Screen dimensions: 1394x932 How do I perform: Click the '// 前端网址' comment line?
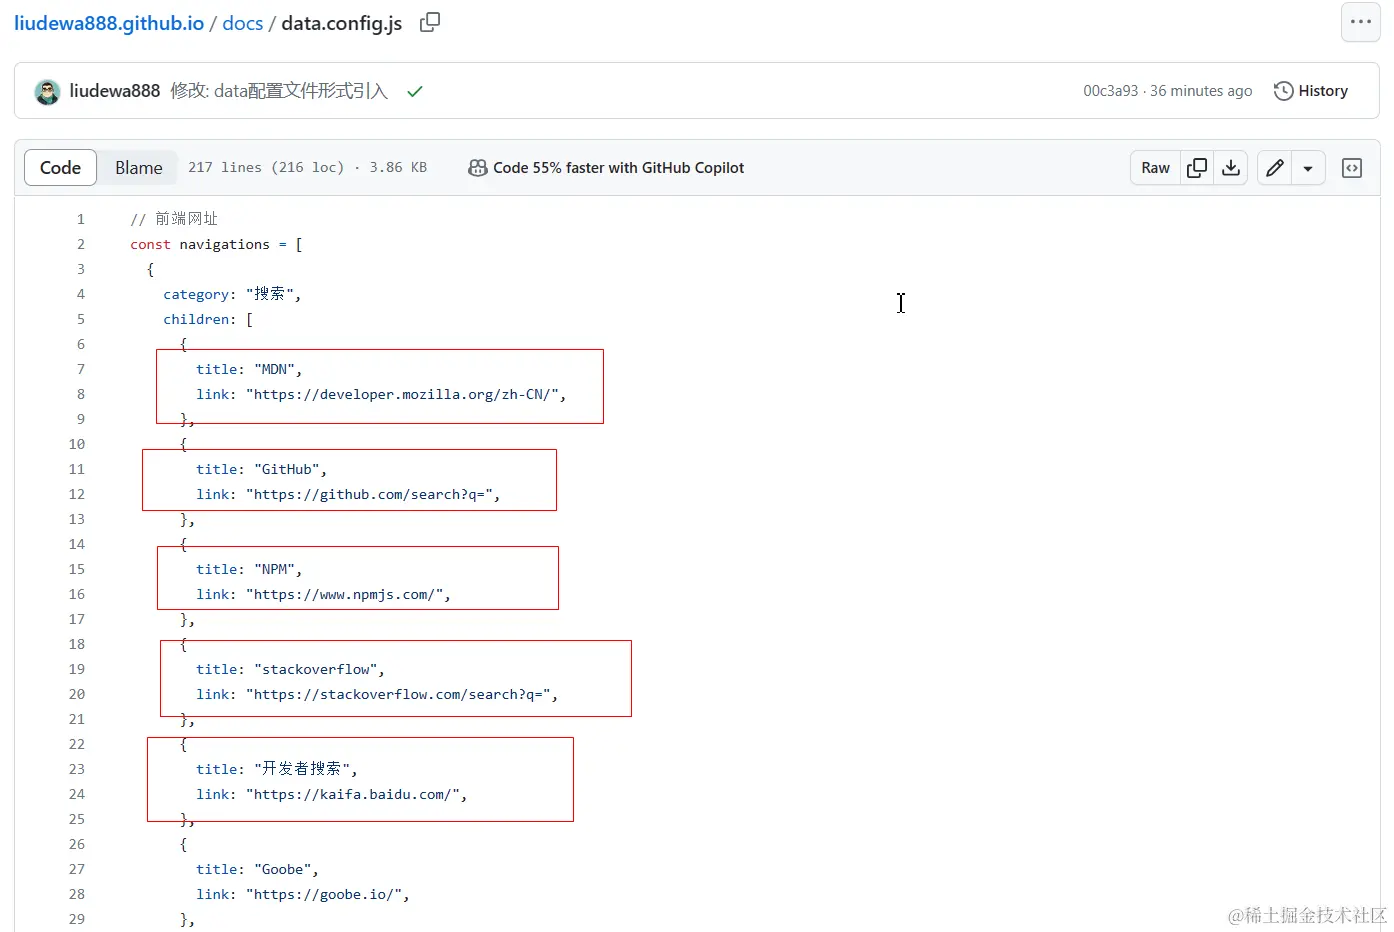click(174, 219)
